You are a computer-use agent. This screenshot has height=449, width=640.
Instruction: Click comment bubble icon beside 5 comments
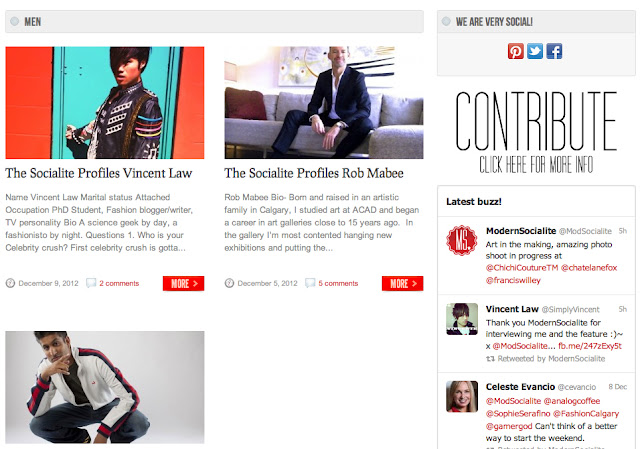(x=310, y=283)
